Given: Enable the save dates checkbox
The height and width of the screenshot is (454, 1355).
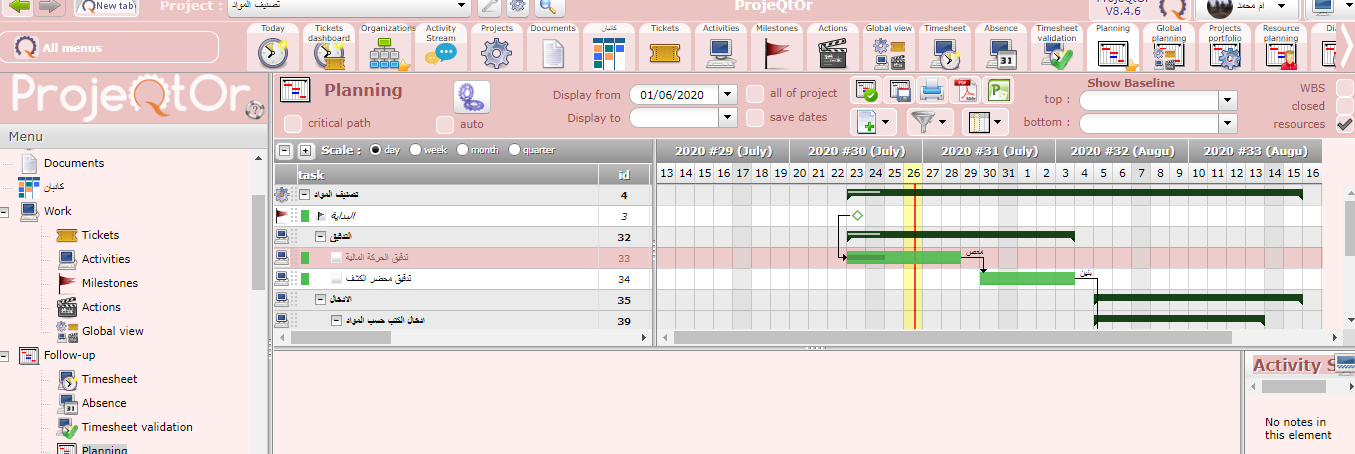Looking at the screenshot, I should coord(755,118).
